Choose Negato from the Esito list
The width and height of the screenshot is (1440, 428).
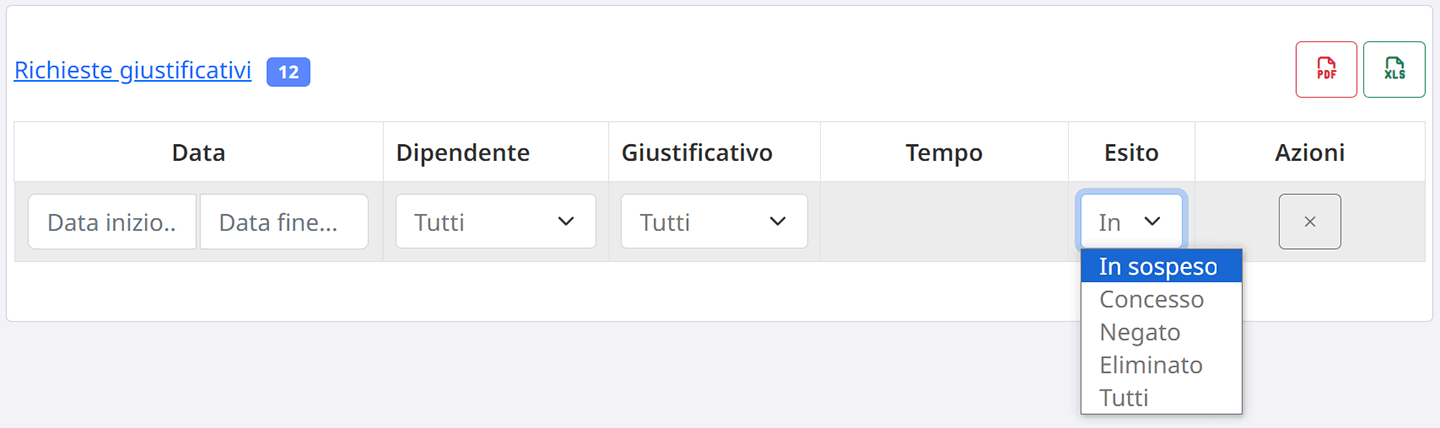tap(1161, 332)
